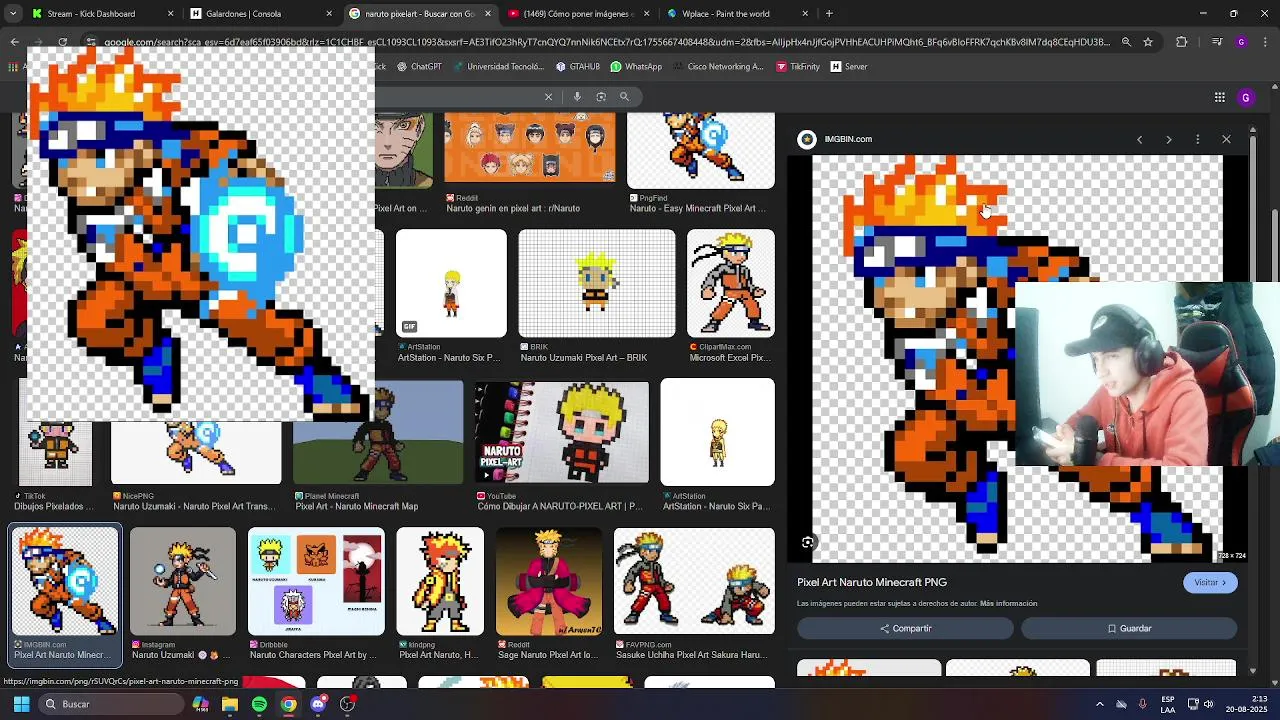
Task: Open the ChatGPT bookmark
Action: tap(418, 67)
